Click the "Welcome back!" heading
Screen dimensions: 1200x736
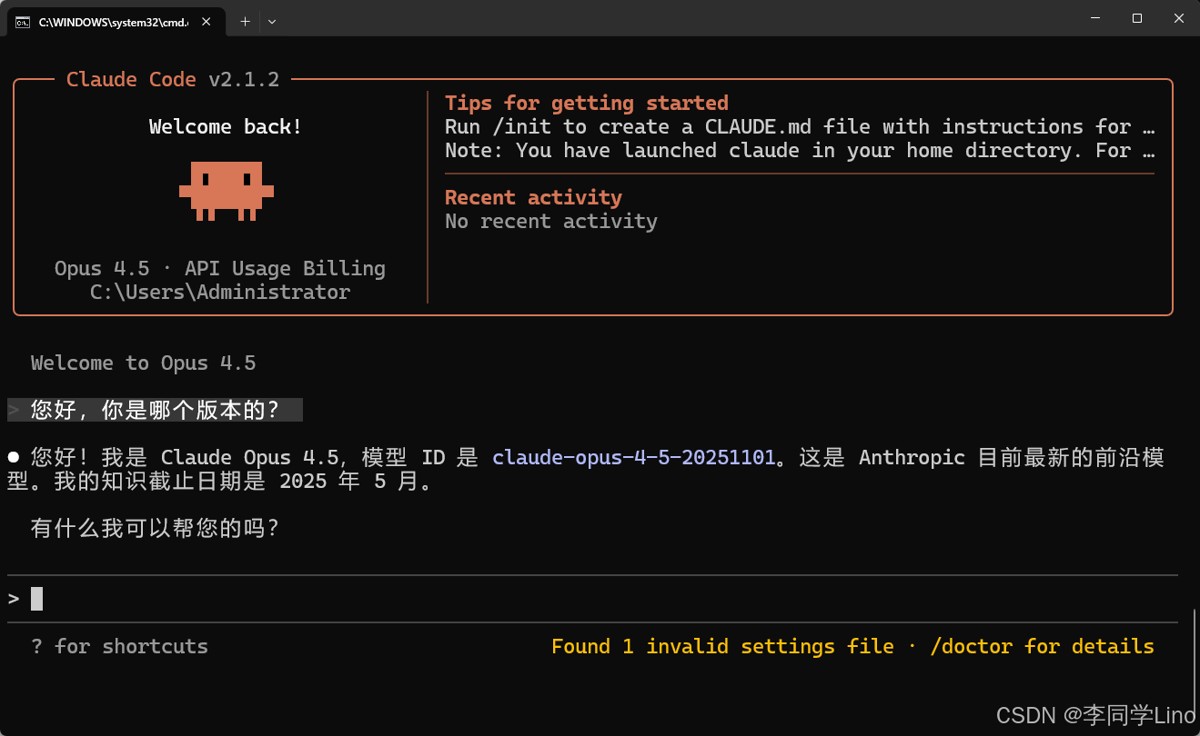click(226, 127)
